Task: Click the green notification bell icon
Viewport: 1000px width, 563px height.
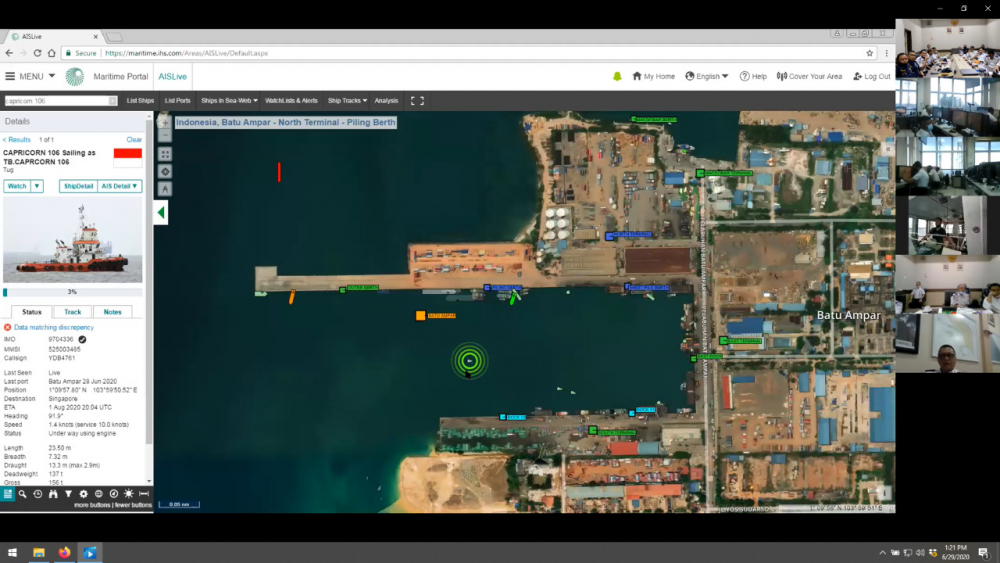Action: (617, 77)
